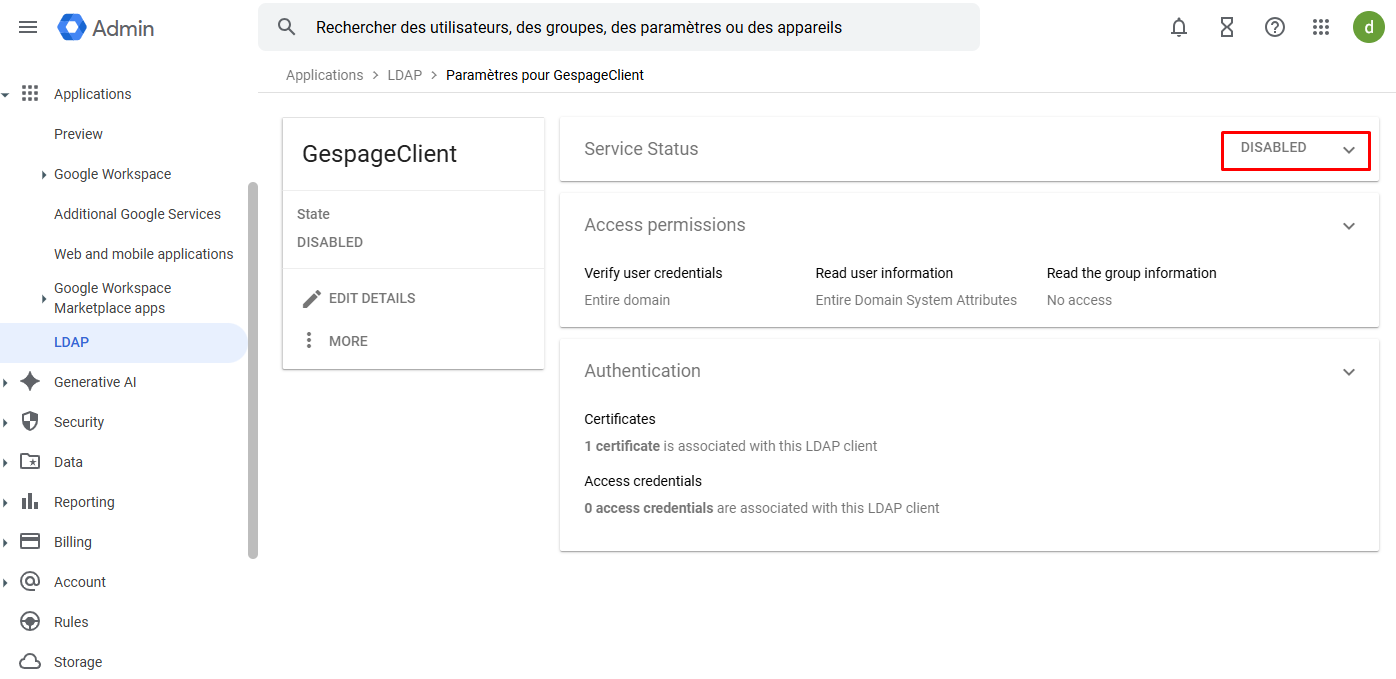Go to Applications breadcrumb

pyautogui.click(x=324, y=75)
